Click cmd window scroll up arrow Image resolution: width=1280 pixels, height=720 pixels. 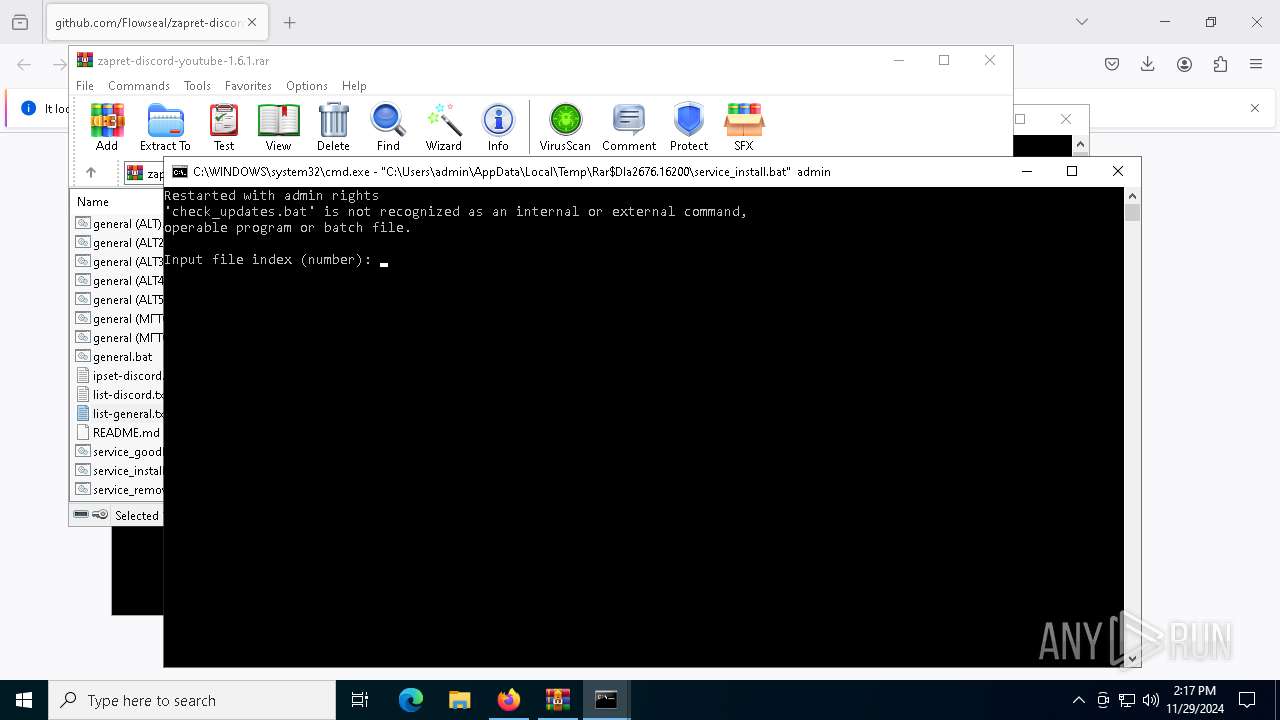pyautogui.click(x=1132, y=195)
